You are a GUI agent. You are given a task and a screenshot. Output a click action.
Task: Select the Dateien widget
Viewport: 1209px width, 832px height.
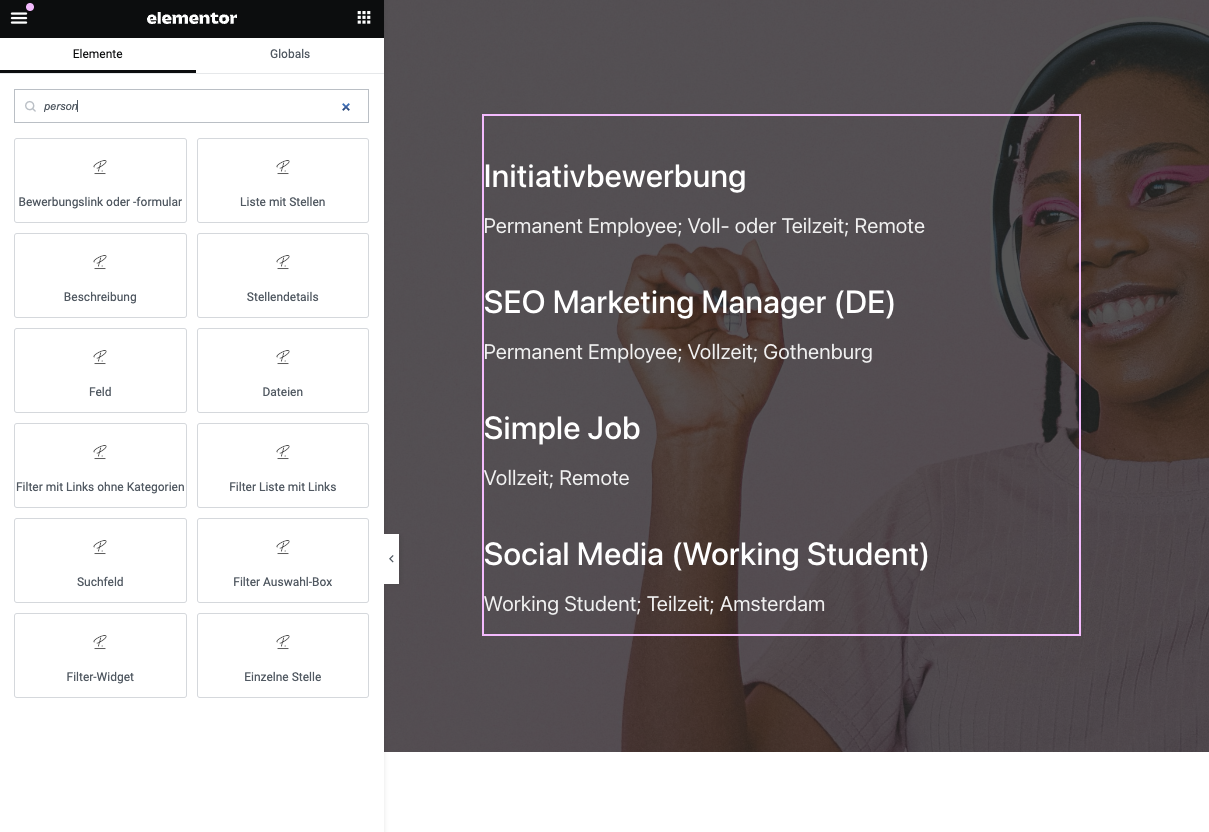click(283, 370)
